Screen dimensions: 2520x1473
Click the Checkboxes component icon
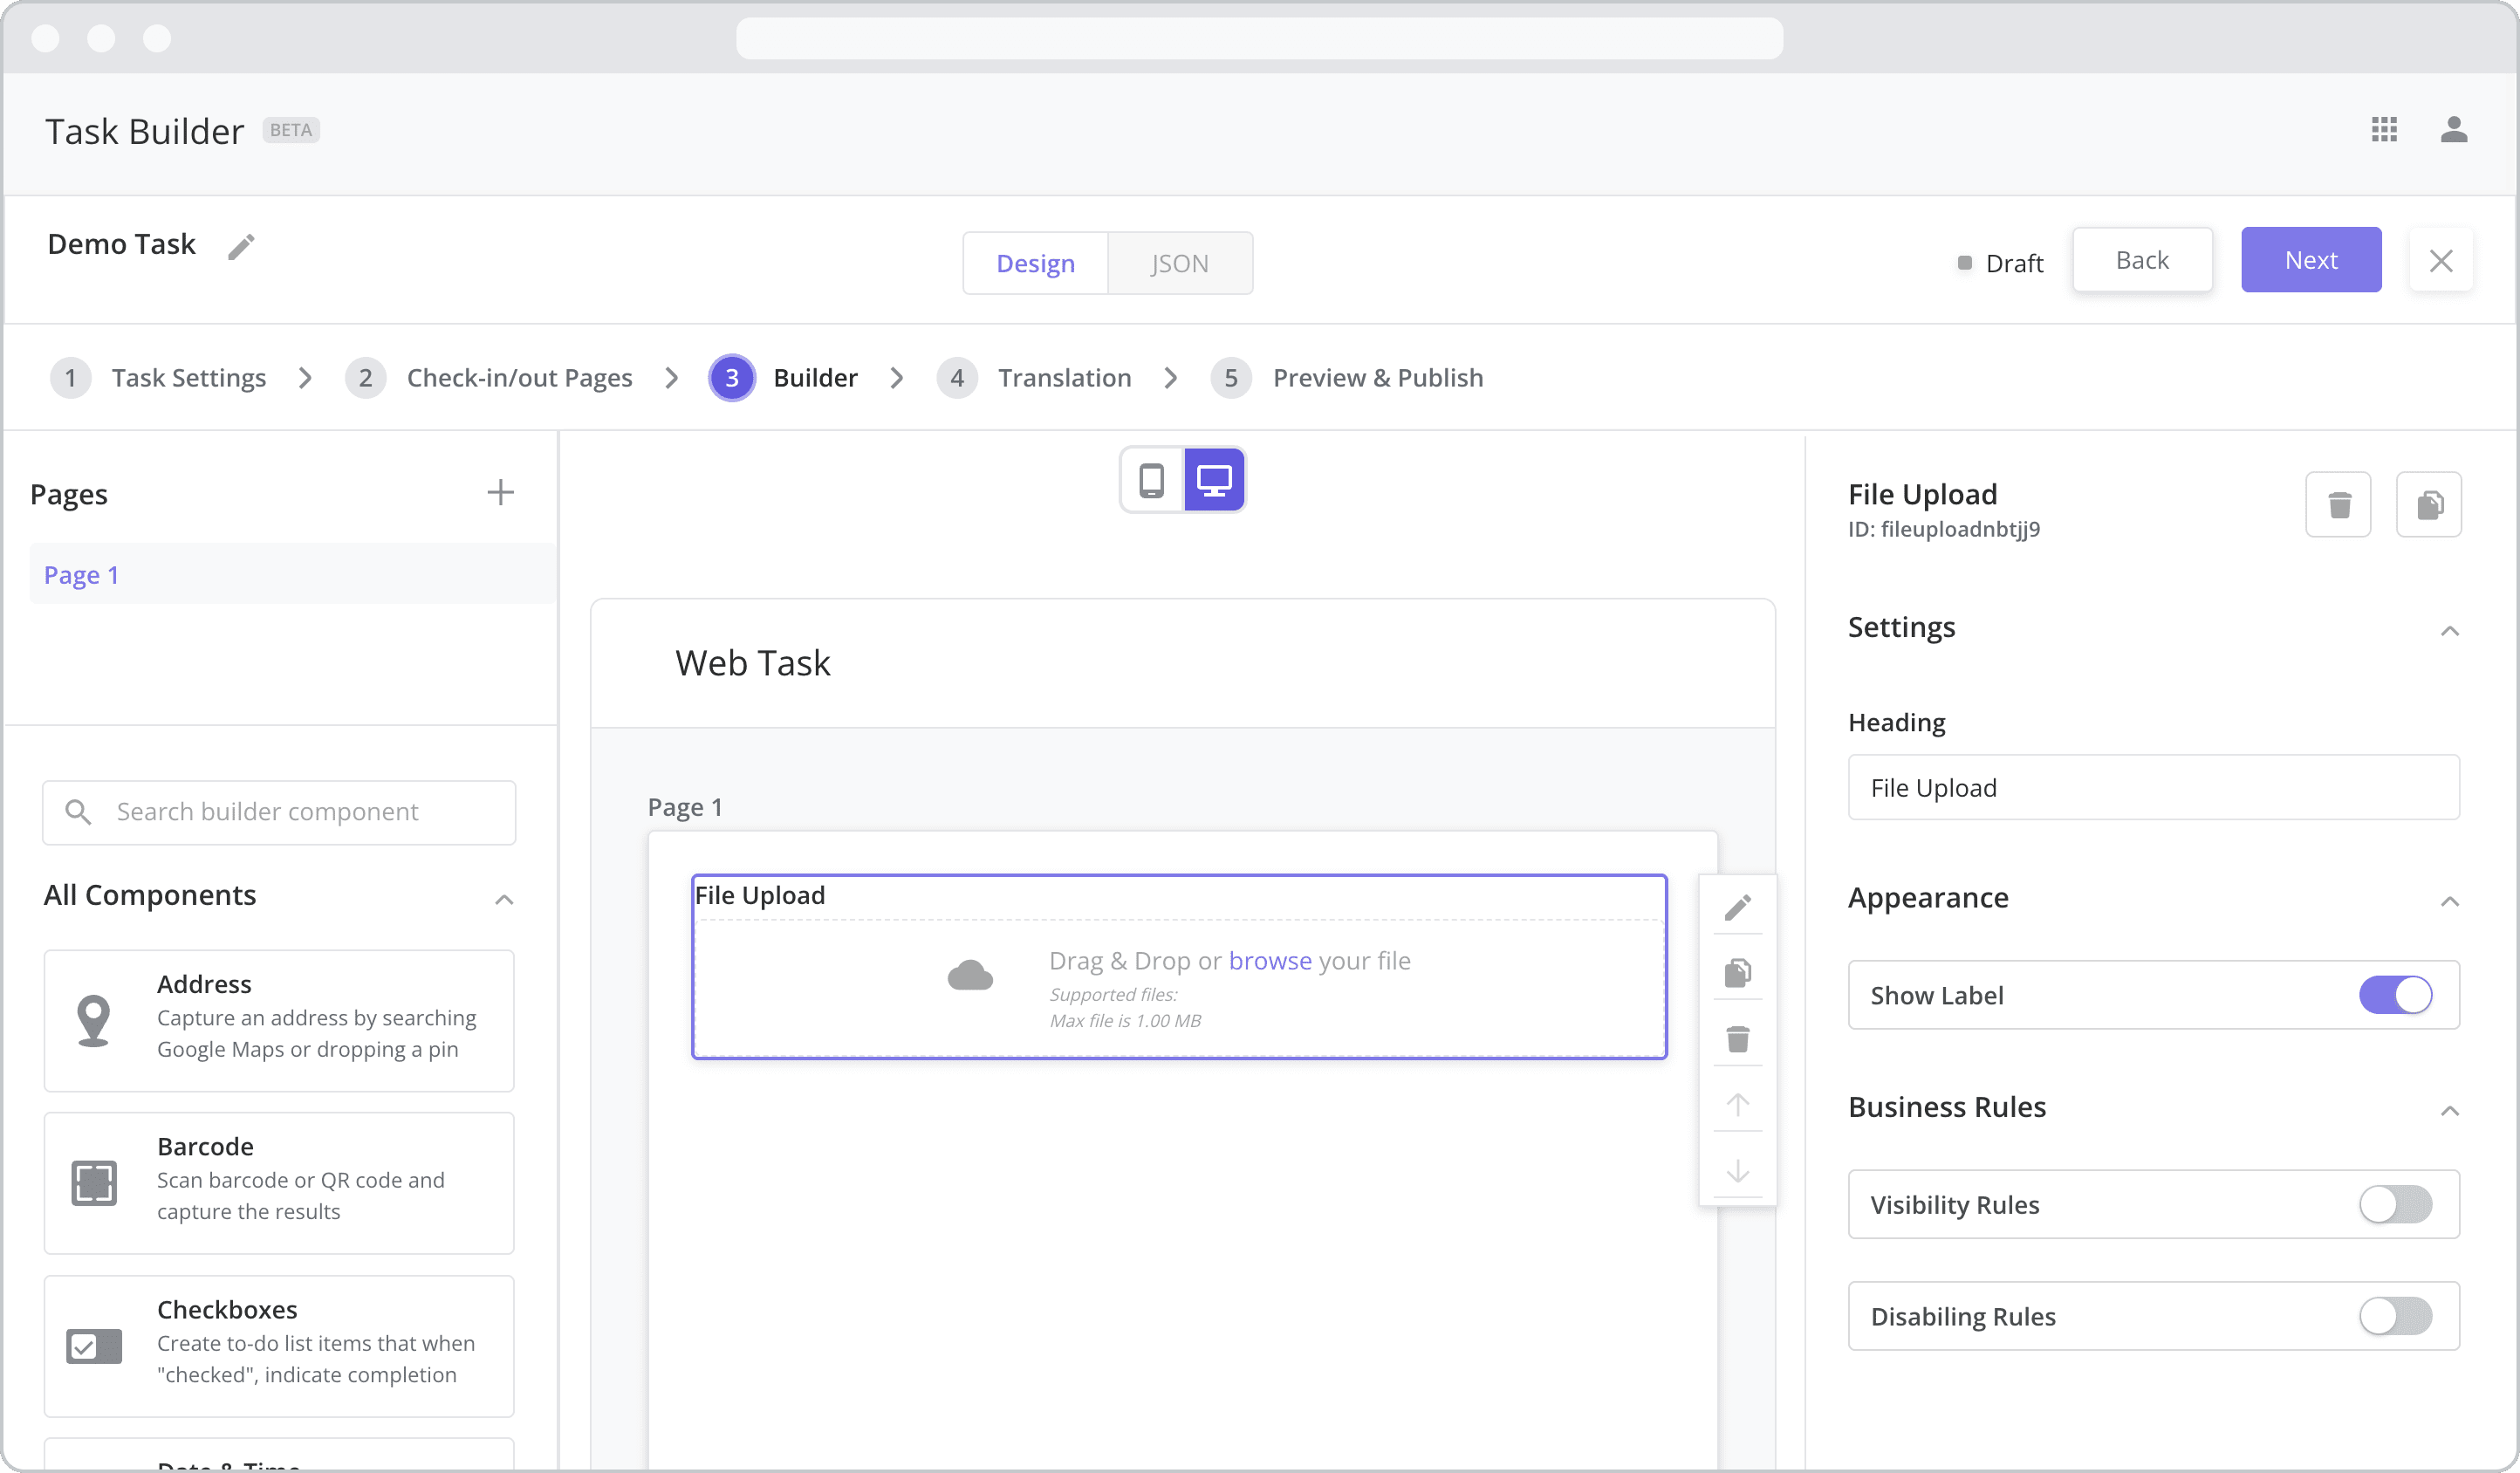coord(94,1347)
